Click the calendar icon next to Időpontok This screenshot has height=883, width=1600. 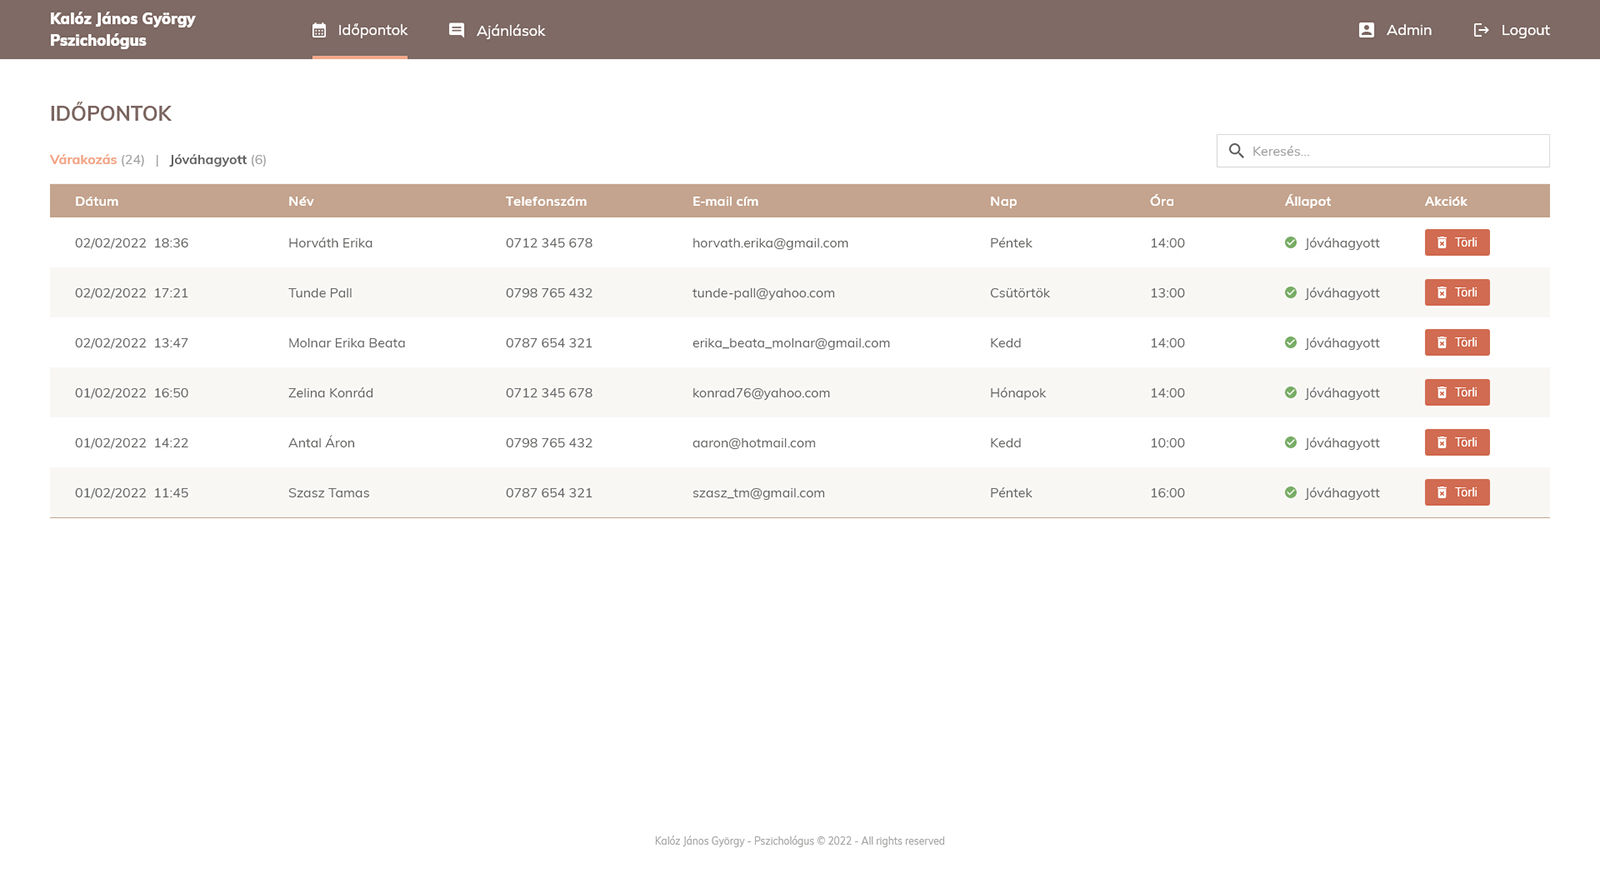[319, 31]
